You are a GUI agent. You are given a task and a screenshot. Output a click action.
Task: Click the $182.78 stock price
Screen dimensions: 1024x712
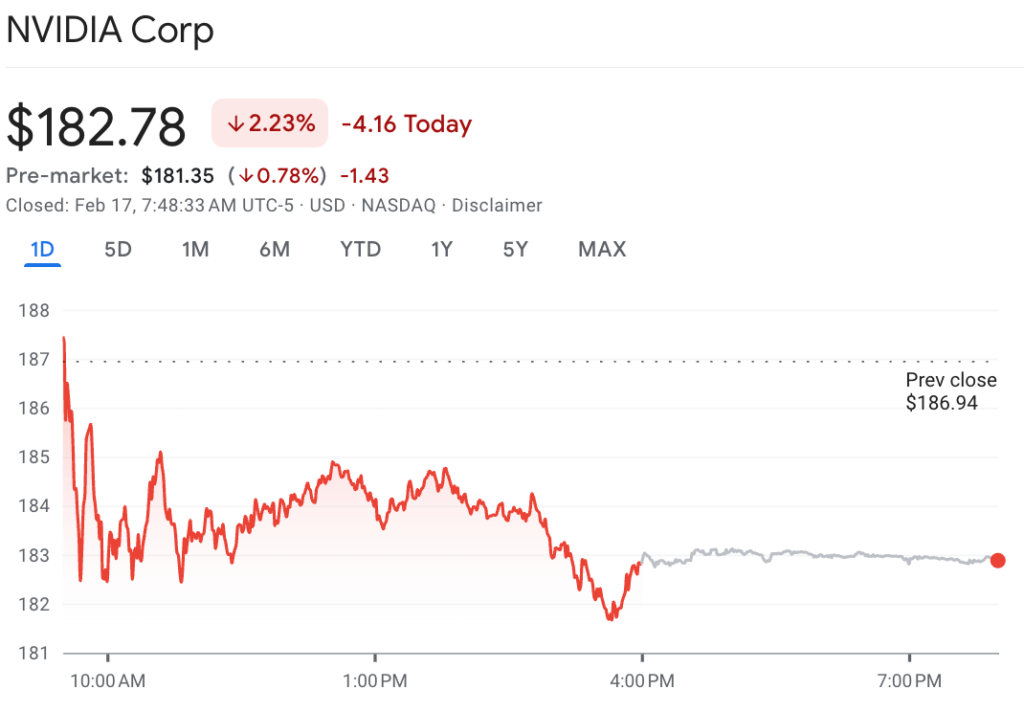[x=96, y=127]
